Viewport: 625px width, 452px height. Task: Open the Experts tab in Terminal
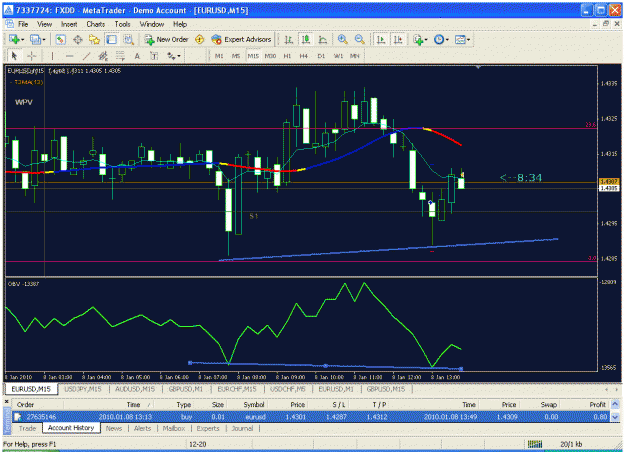pos(208,428)
